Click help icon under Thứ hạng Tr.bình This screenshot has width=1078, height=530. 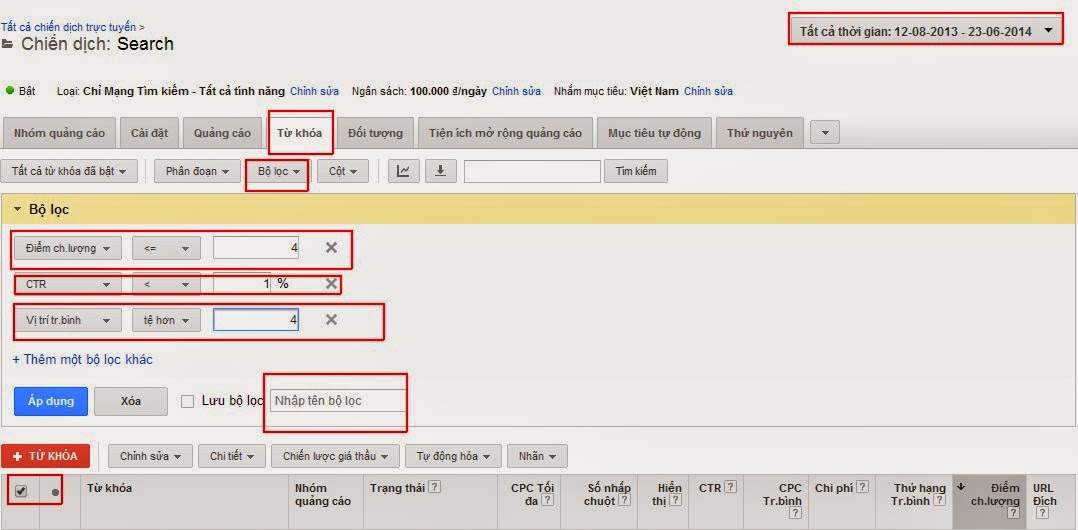(939, 500)
